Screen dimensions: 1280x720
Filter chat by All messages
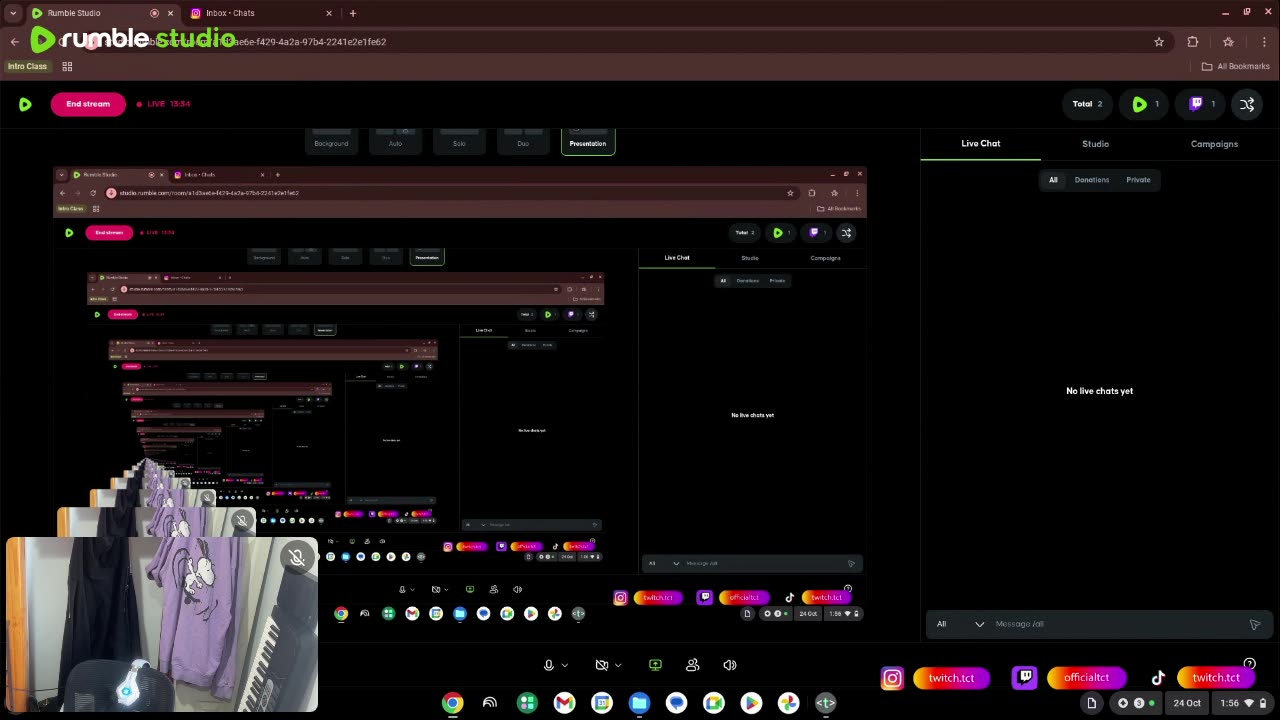[1053, 180]
